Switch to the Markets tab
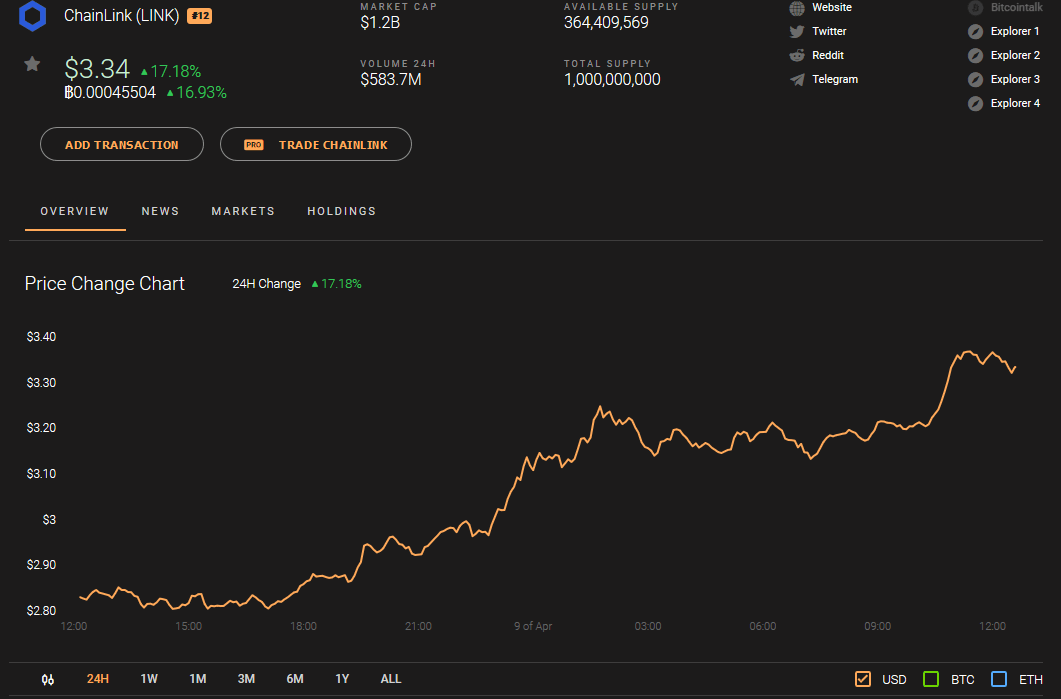Viewport: 1061px width, 699px height. pyautogui.click(x=243, y=211)
